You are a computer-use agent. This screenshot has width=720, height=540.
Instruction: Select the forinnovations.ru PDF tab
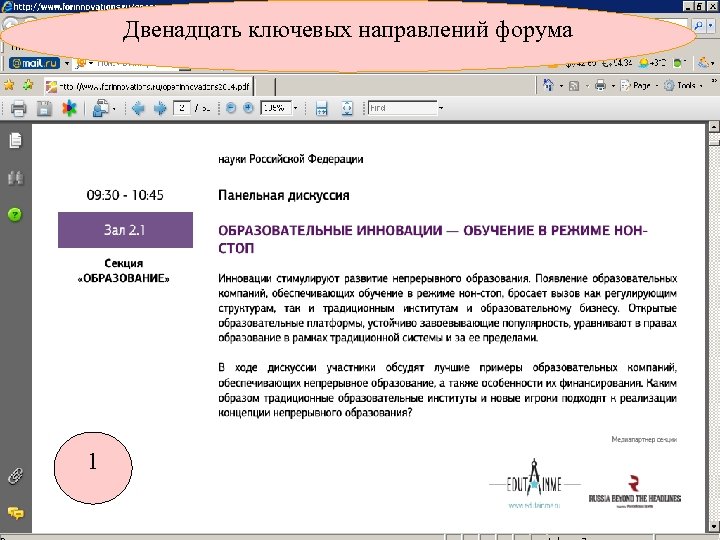[x=149, y=86]
